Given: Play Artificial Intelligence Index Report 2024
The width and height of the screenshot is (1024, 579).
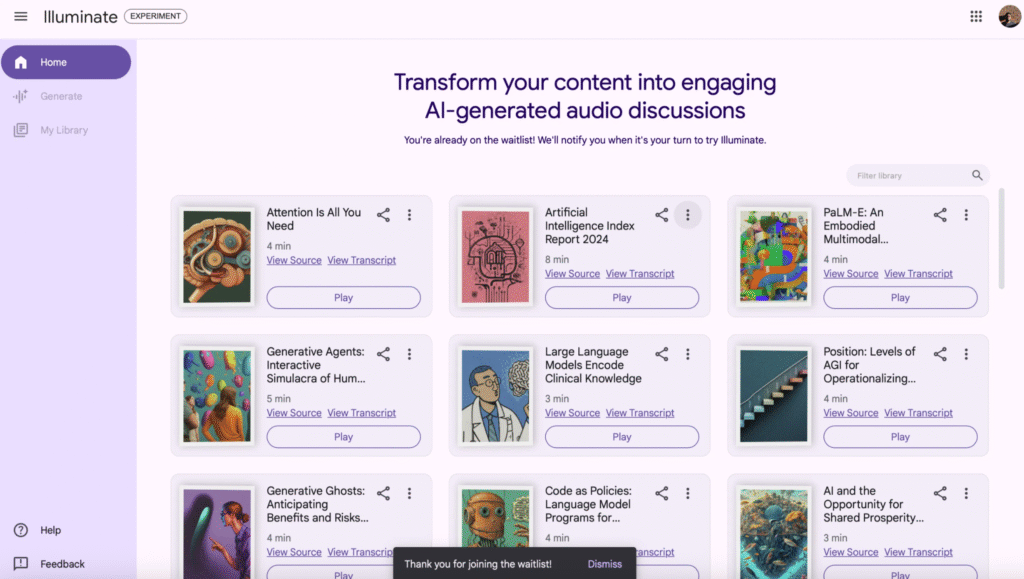Looking at the screenshot, I should click(x=622, y=298).
